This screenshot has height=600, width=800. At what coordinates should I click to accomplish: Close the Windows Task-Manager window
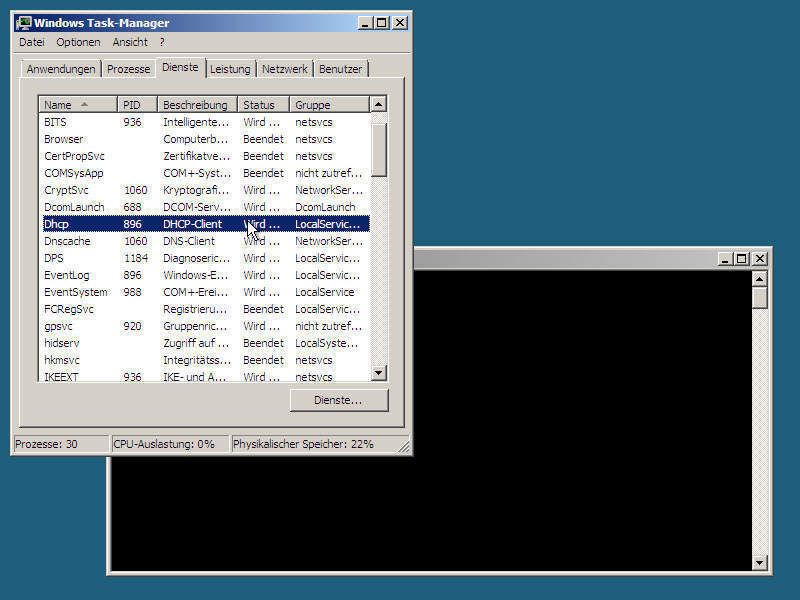click(401, 23)
